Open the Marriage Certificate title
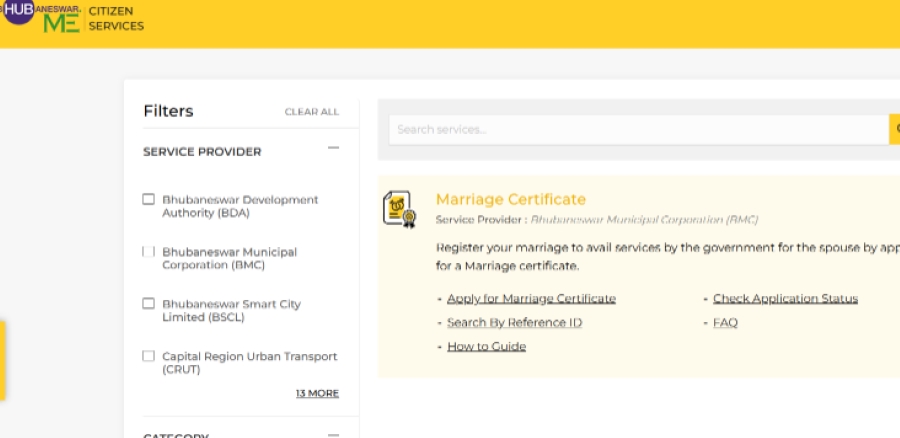The width and height of the screenshot is (900, 438). [511, 199]
